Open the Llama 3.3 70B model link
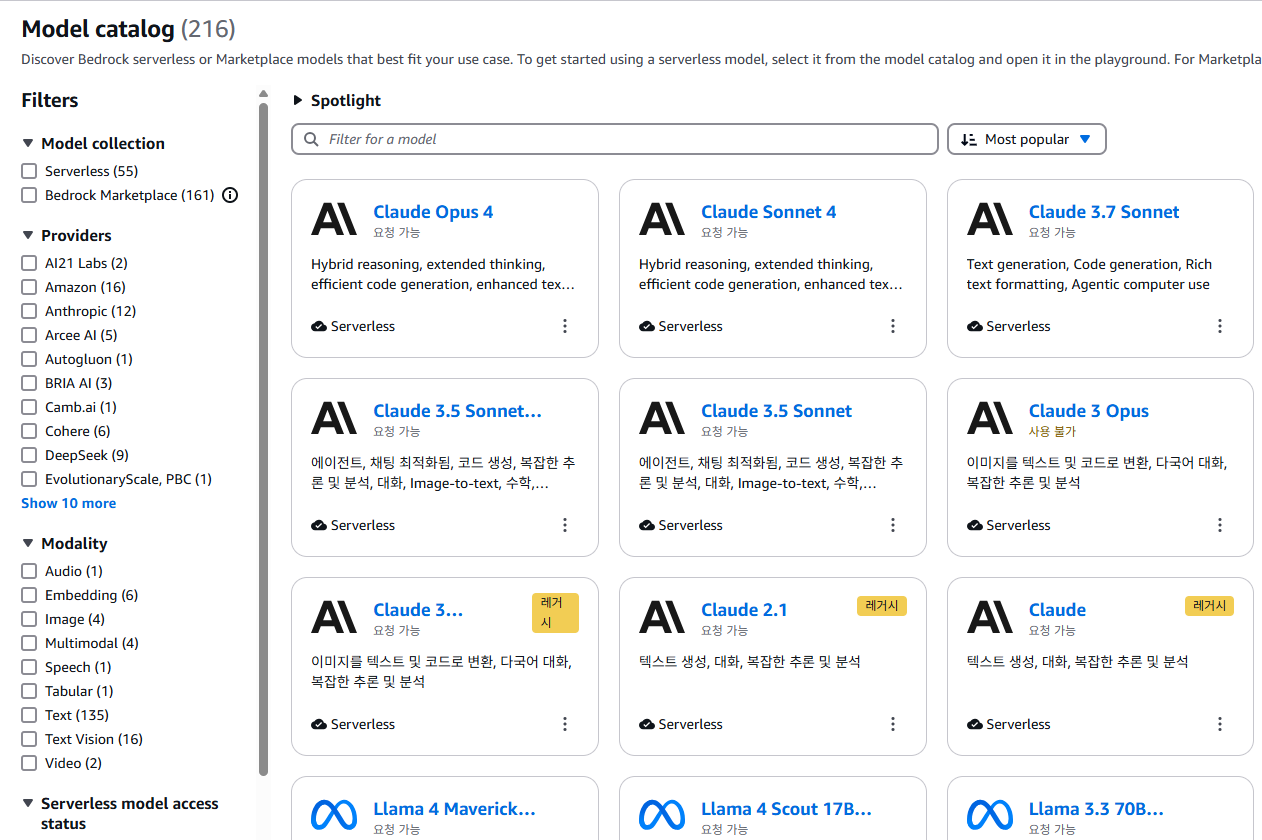This screenshot has height=840, width=1262. (1097, 809)
